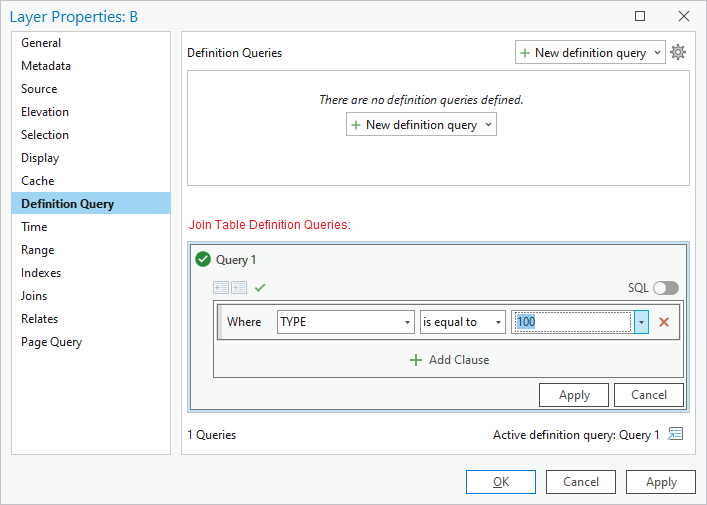
Task: Click the plus icon beside Add Clause
Action: [x=416, y=360]
